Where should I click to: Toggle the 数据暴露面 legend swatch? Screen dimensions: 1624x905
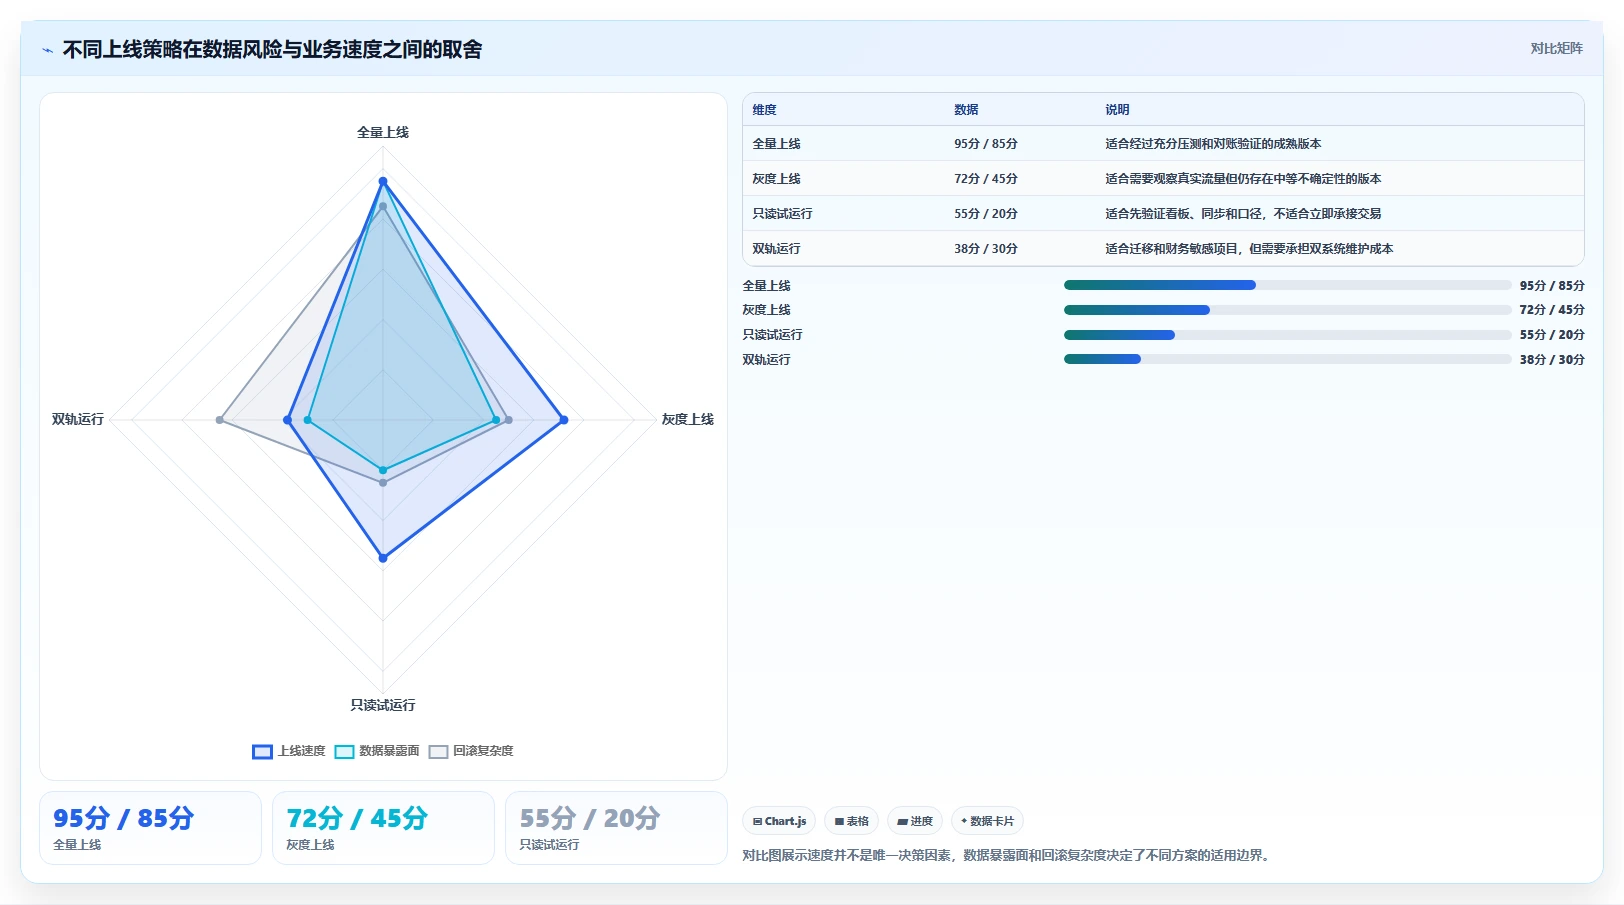(x=344, y=751)
